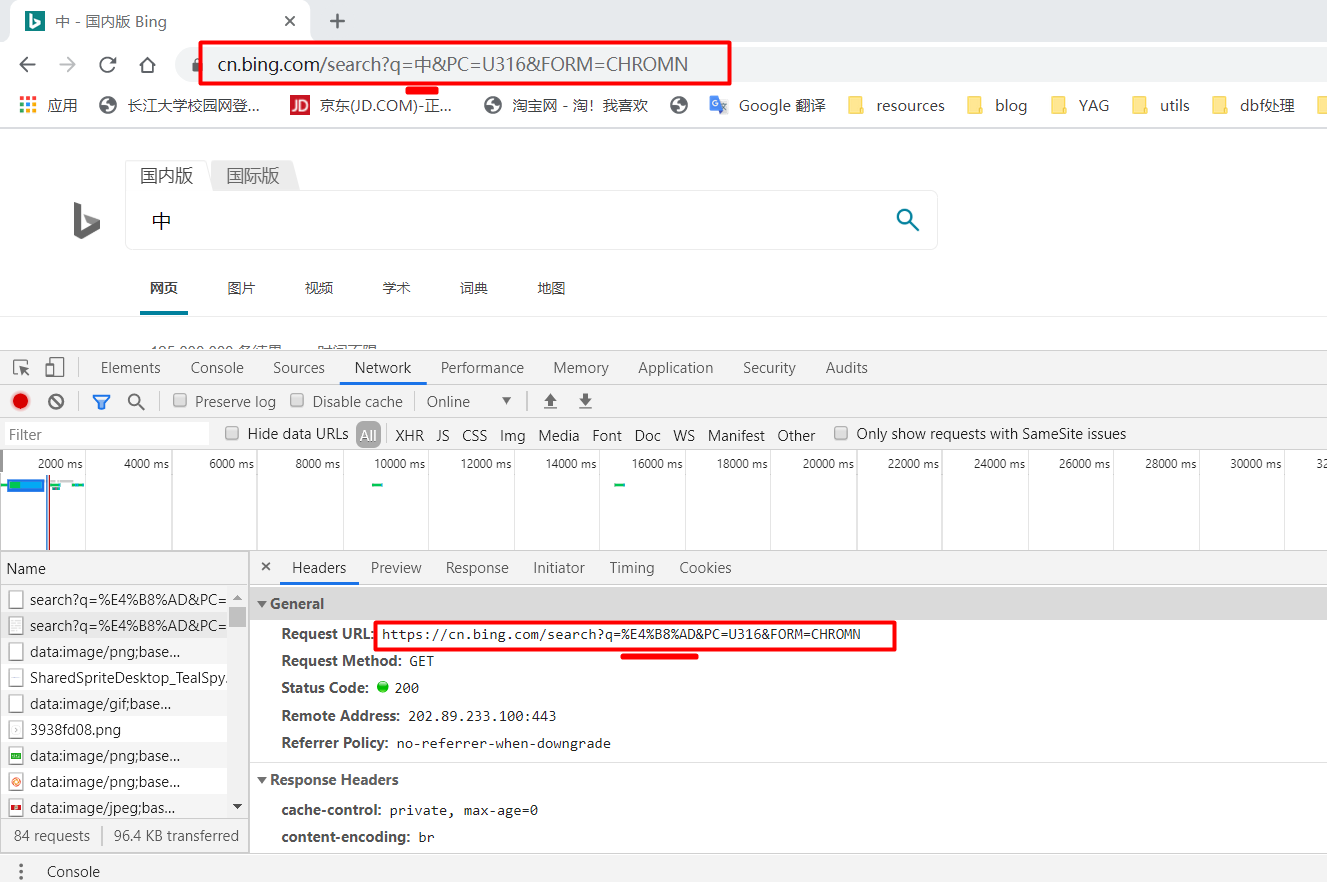This screenshot has width=1327, height=882.
Task: Close the request details pane
Action: (x=266, y=567)
